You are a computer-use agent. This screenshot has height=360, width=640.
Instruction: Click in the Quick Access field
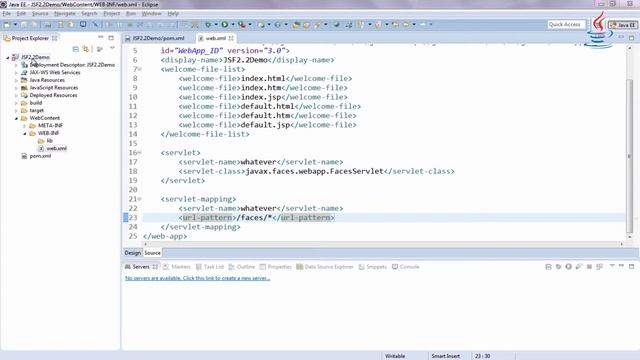tap(566, 24)
